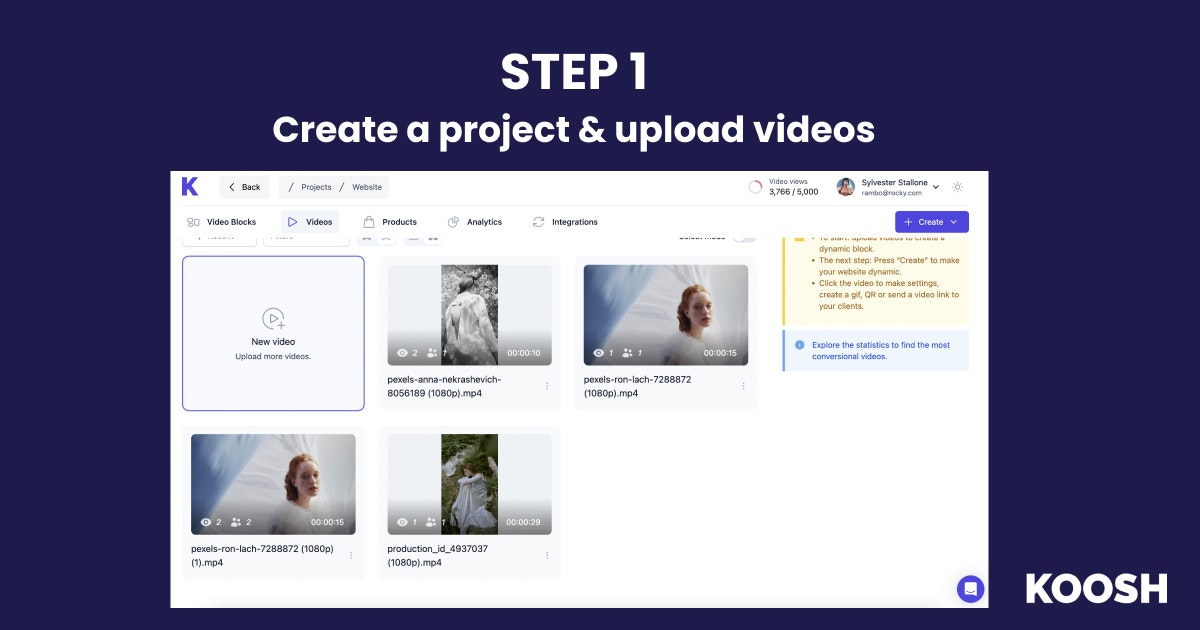Image resolution: width=1200 pixels, height=630 pixels.
Task: Open the Analytics tab
Action: click(474, 222)
